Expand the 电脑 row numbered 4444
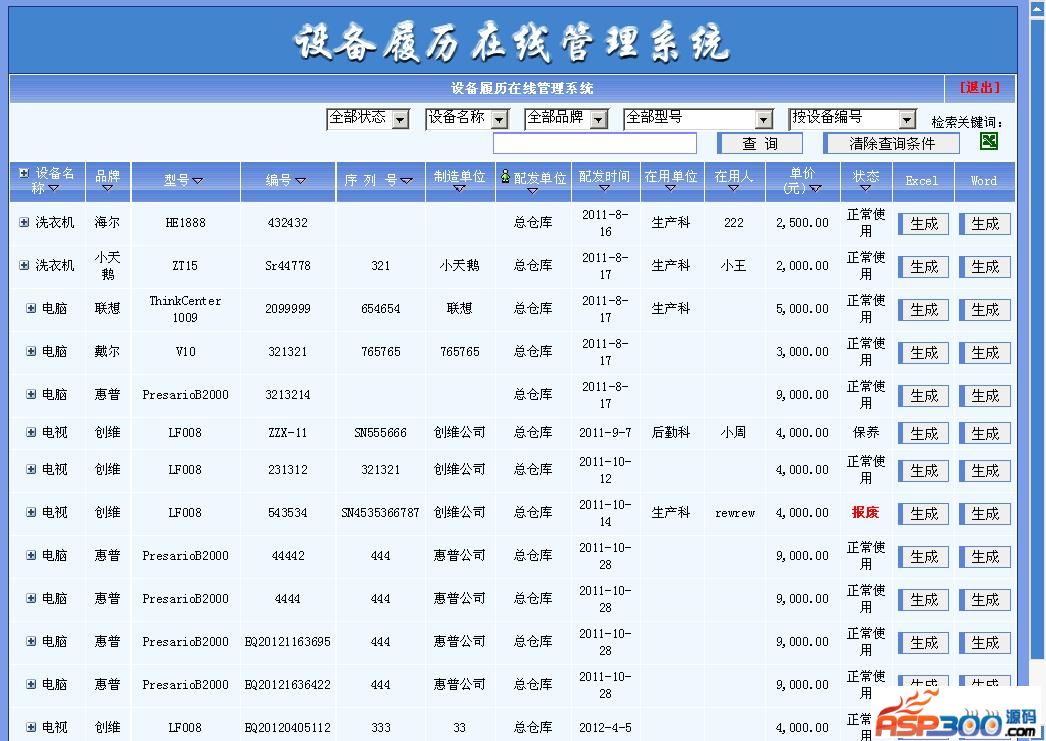1046x741 pixels. tap(31, 598)
